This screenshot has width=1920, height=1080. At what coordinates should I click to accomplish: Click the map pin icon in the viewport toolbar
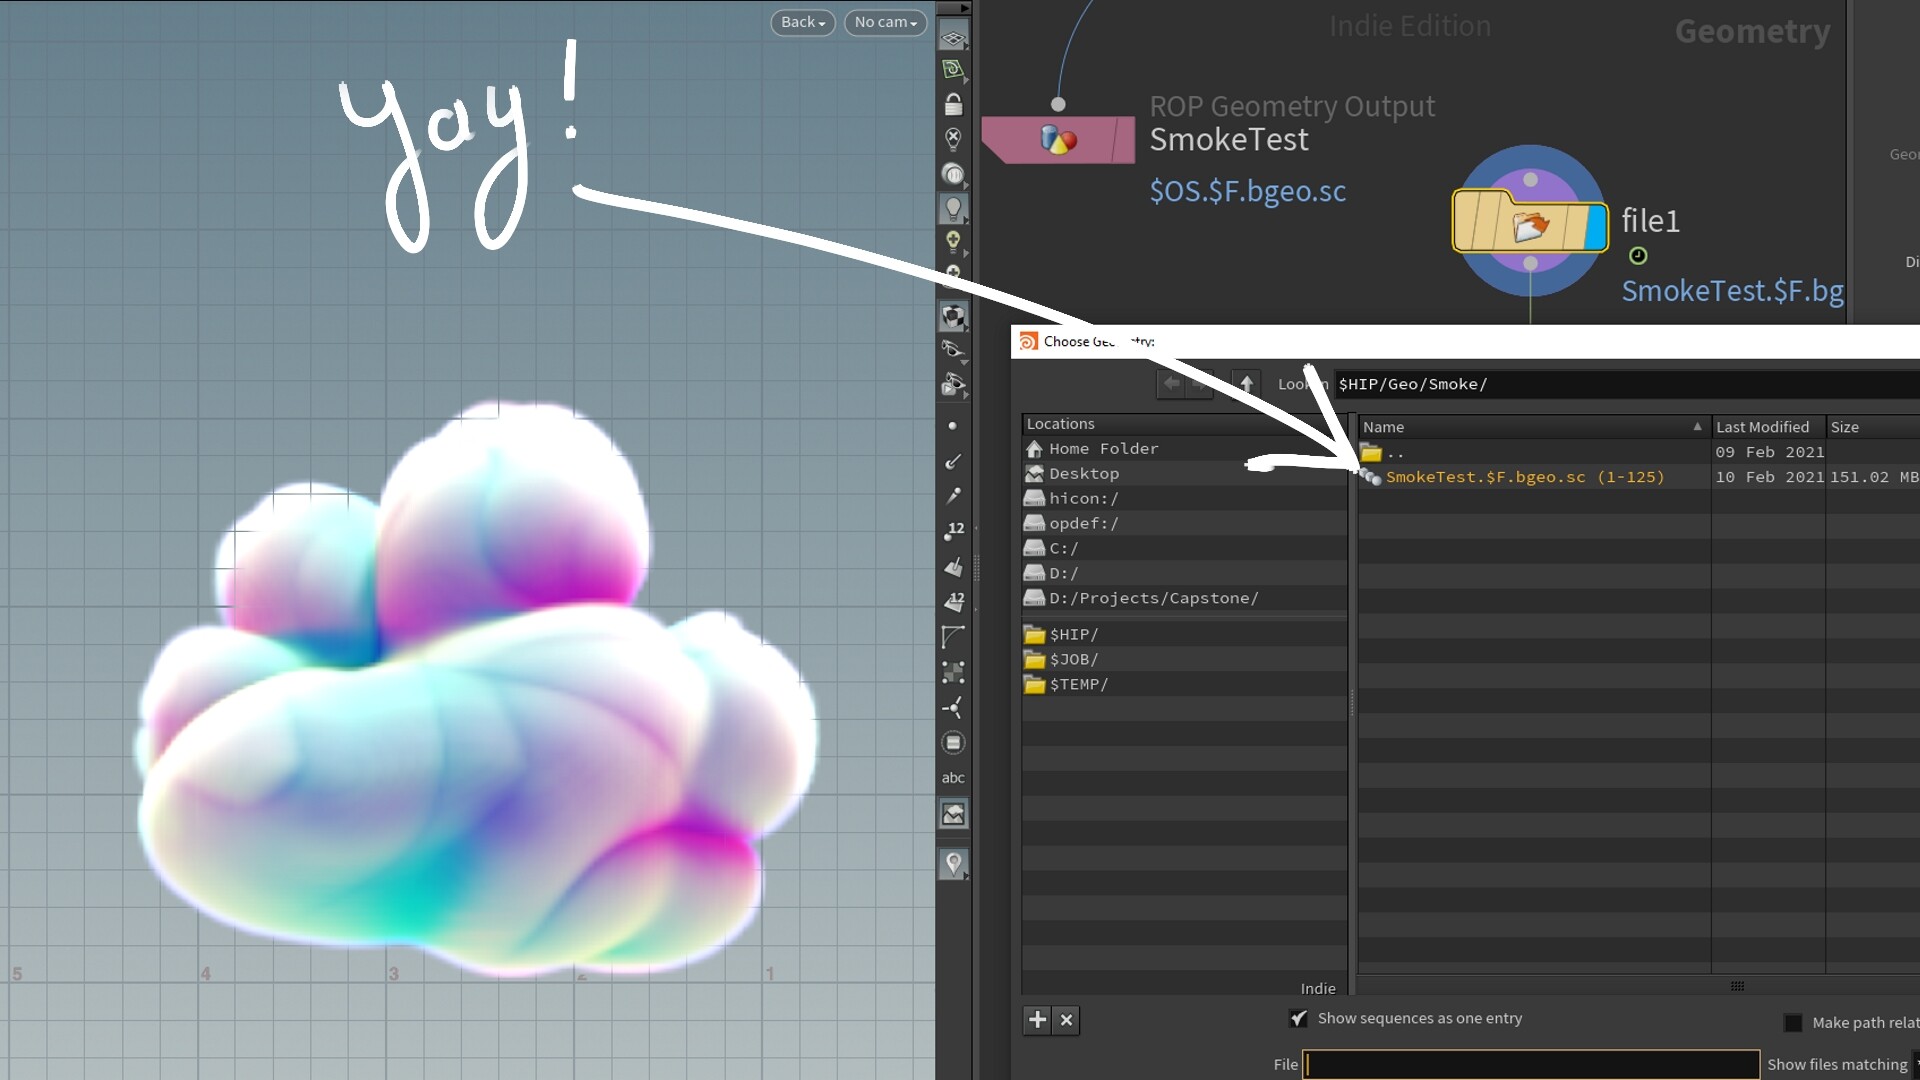[953, 864]
